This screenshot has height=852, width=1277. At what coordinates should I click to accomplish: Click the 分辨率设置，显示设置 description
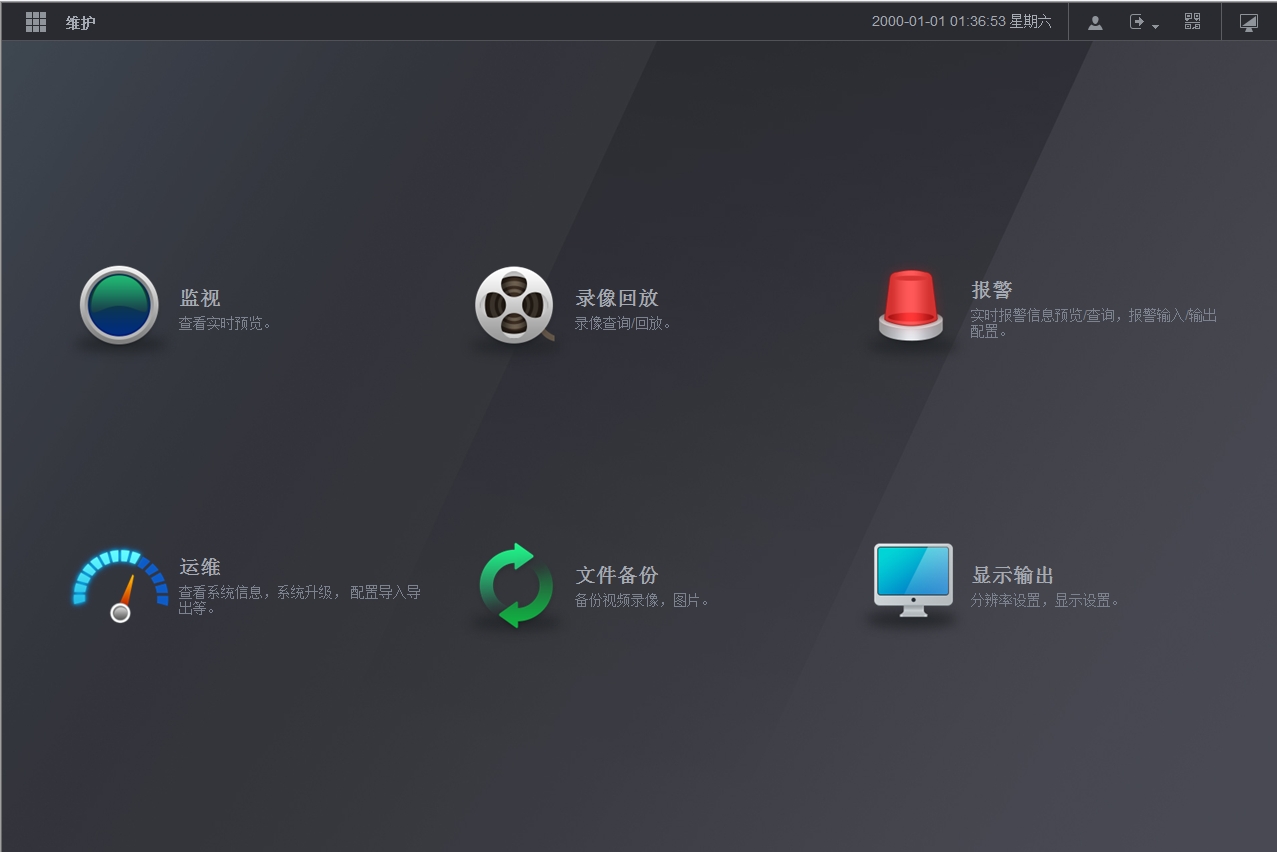[1045, 601]
